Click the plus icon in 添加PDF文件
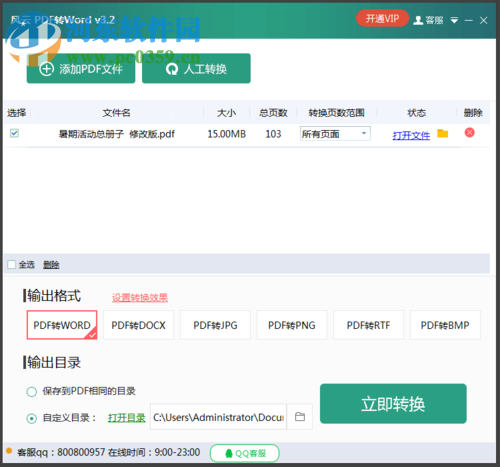The height and width of the screenshot is (467, 500). (46, 69)
